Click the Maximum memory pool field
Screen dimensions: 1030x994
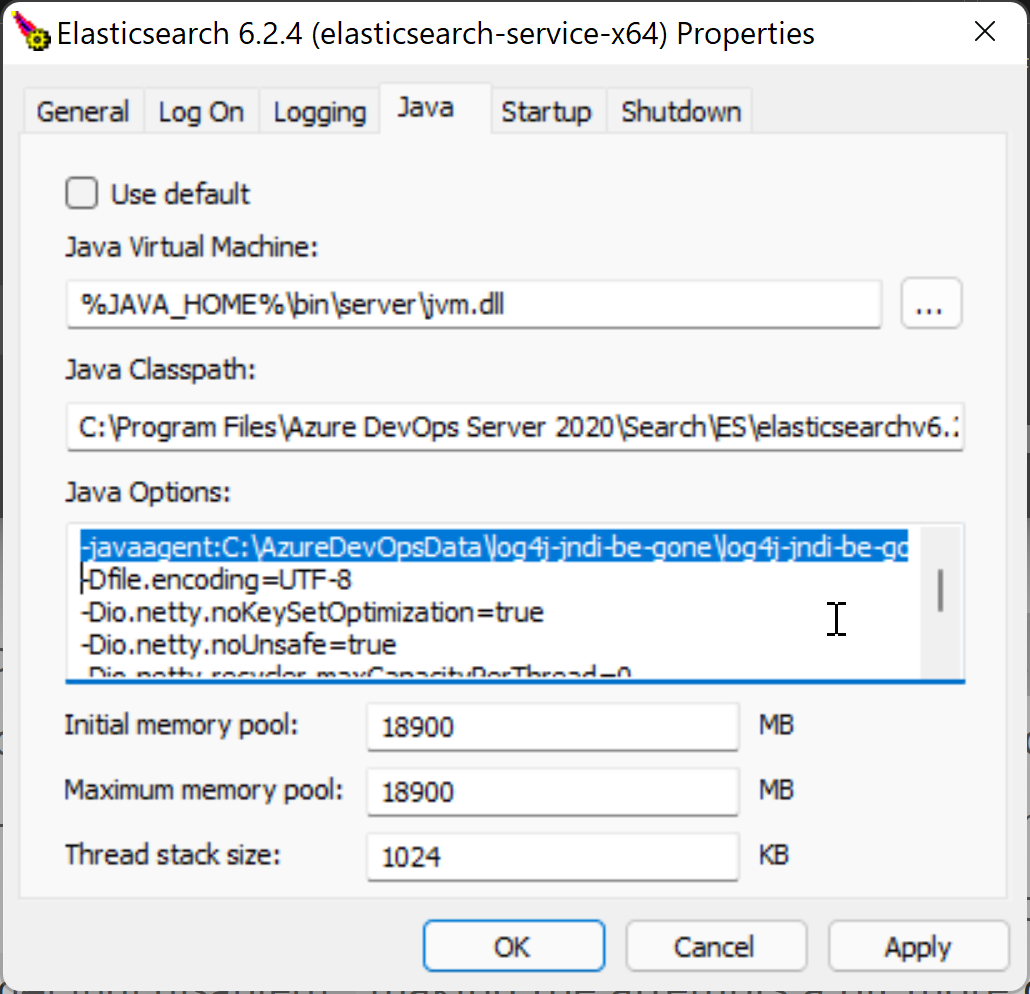(552, 792)
